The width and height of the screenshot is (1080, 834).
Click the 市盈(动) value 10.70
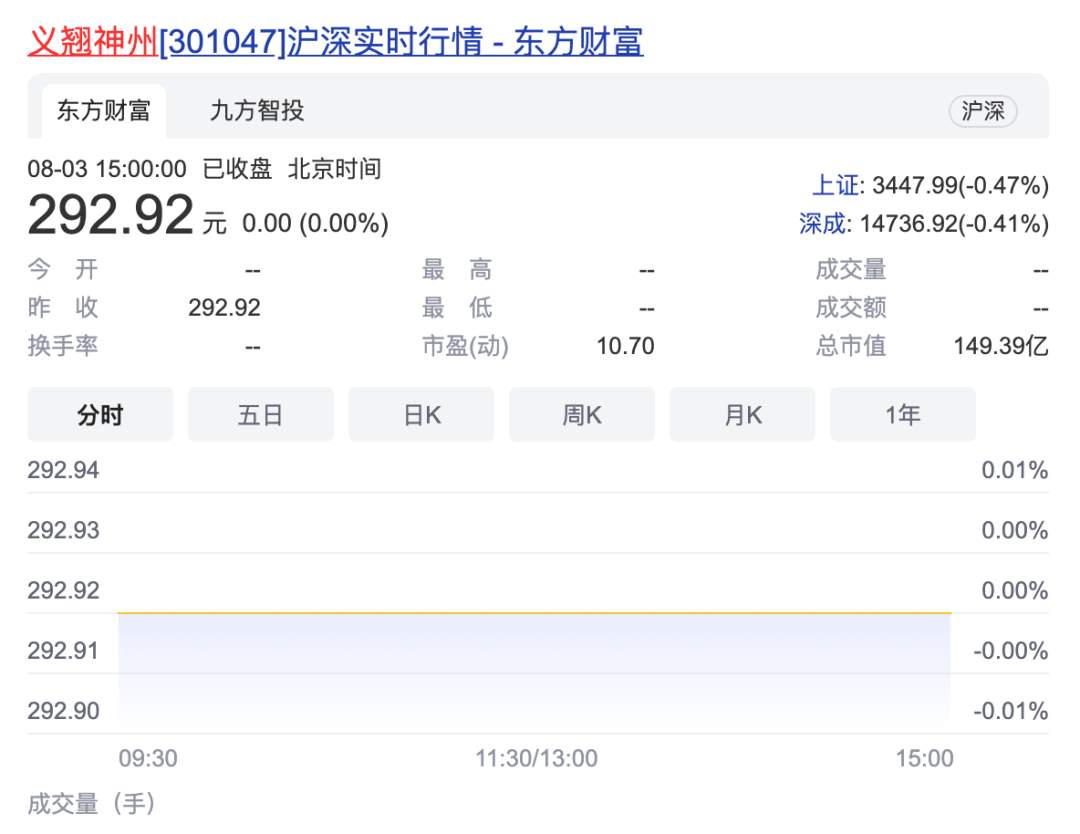[625, 347]
